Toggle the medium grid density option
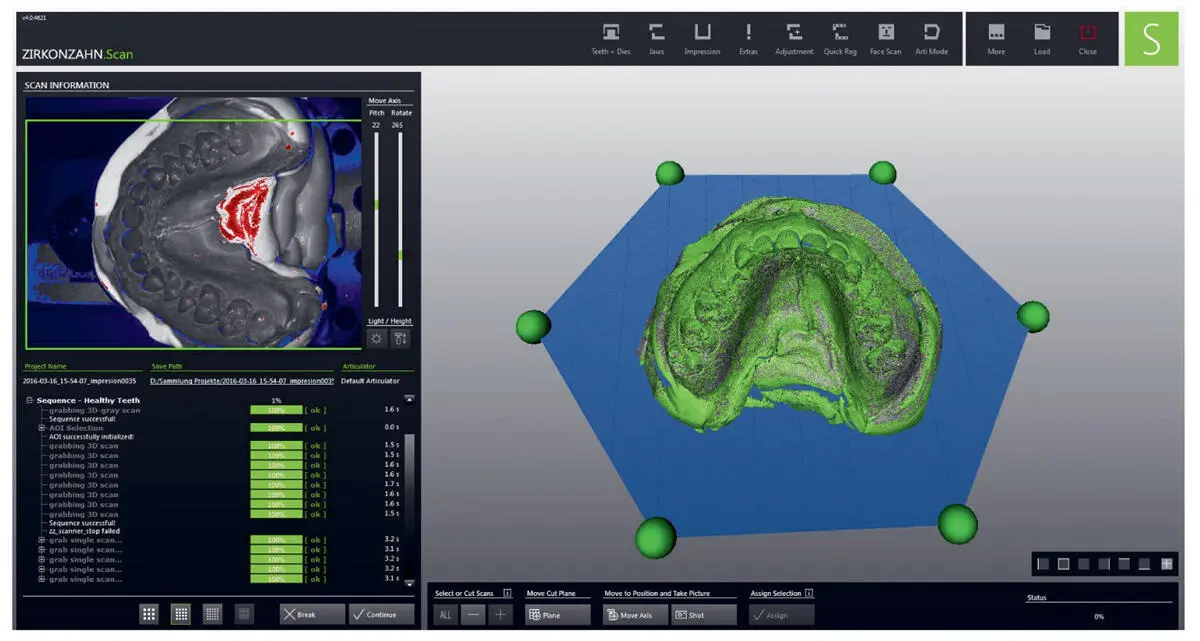The image size is (1200, 641). [x=181, y=614]
